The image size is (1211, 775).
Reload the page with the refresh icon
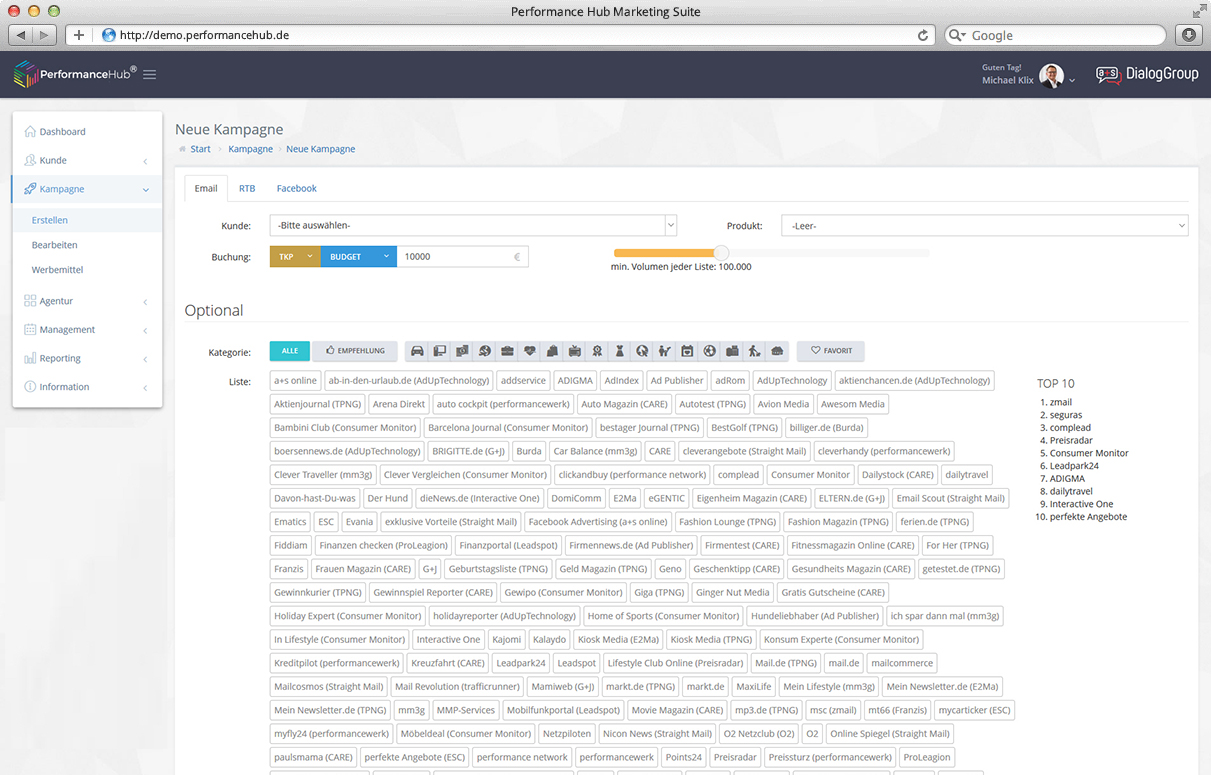(x=923, y=35)
